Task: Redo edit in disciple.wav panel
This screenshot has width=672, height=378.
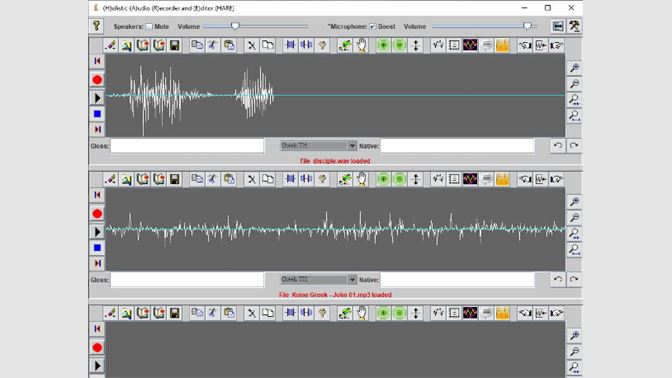Action: point(574,146)
